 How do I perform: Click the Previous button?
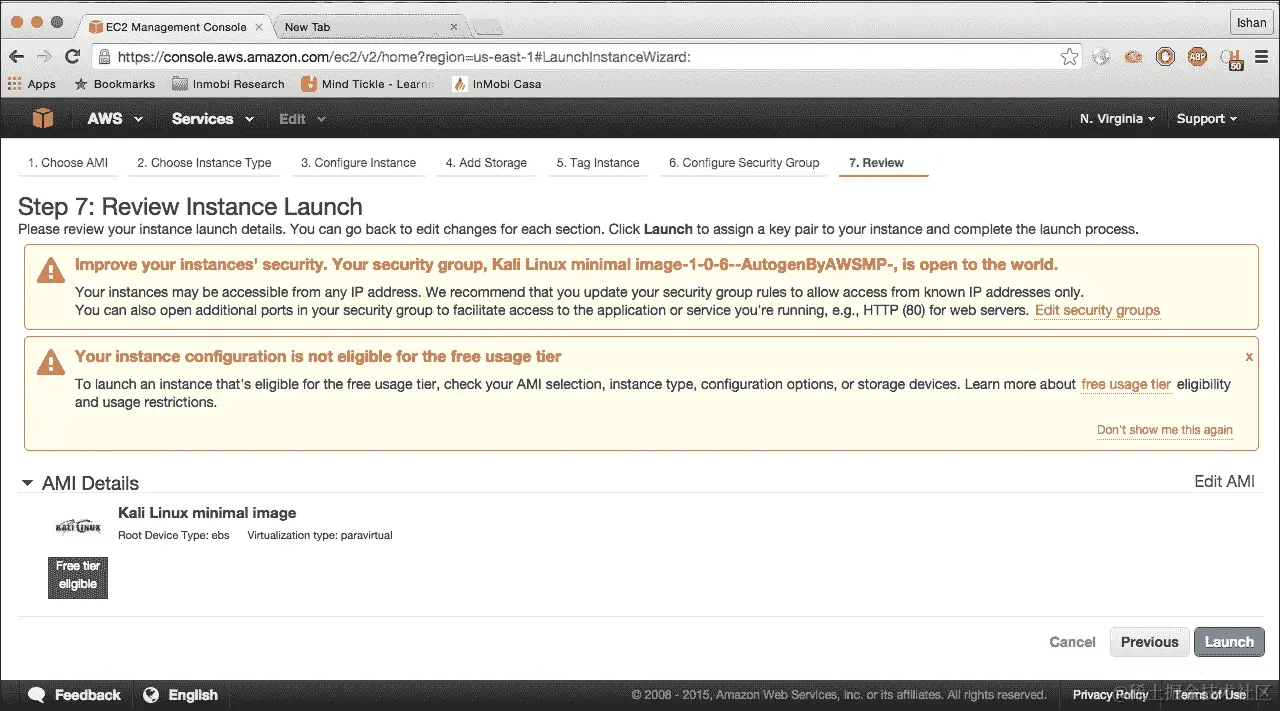click(x=1150, y=642)
